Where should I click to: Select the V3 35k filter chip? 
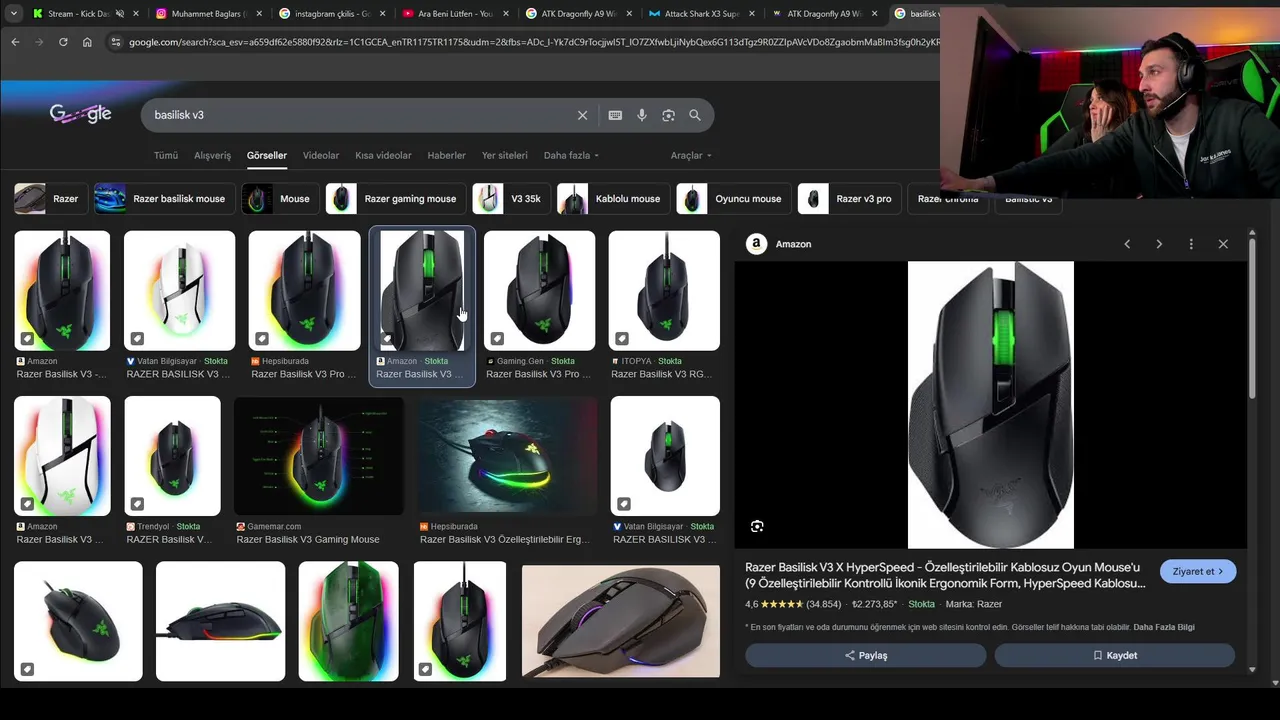click(510, 199)
